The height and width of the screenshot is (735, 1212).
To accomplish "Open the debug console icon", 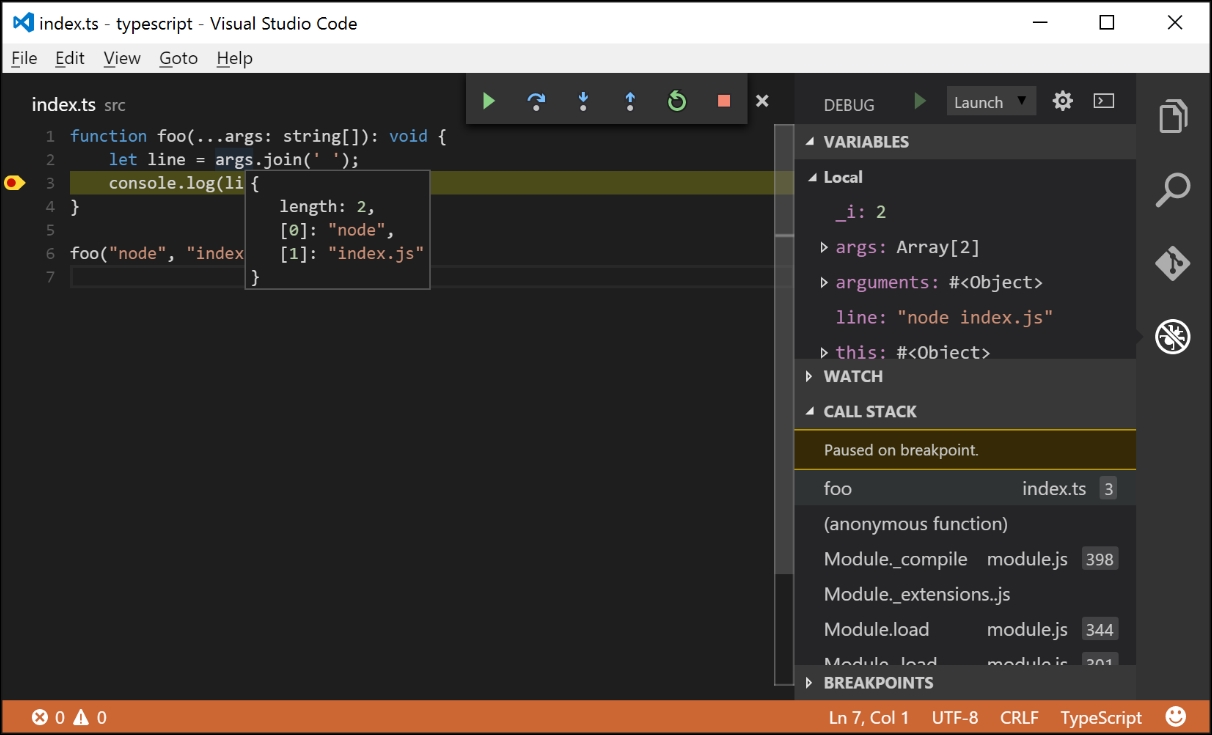I will click(x=1104, y=101).
